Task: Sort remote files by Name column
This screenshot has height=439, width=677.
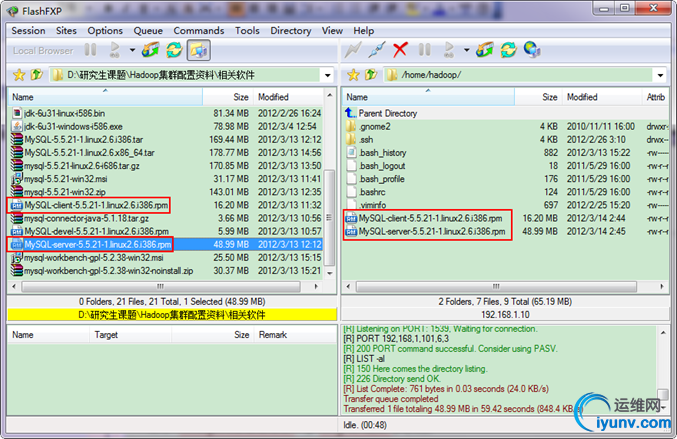Action: 429,97
